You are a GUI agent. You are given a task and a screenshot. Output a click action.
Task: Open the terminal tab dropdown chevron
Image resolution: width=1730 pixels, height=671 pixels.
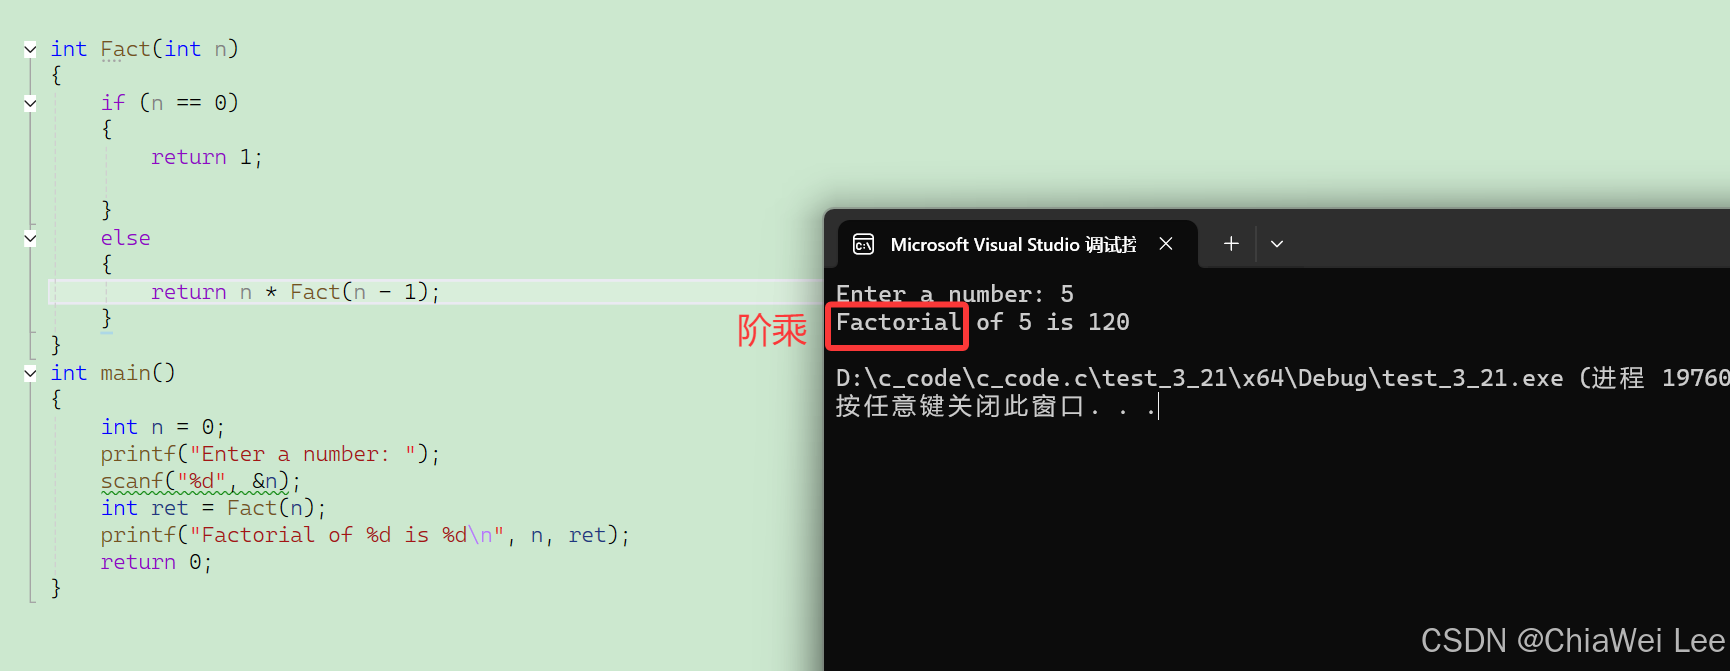1277,243
